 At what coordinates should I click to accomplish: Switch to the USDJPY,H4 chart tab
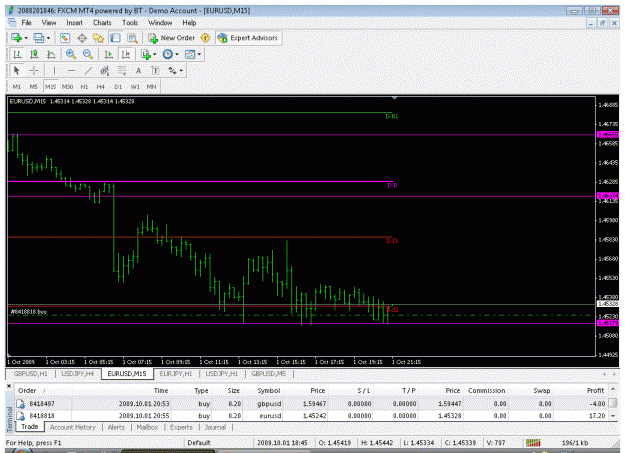click(78, 374)
